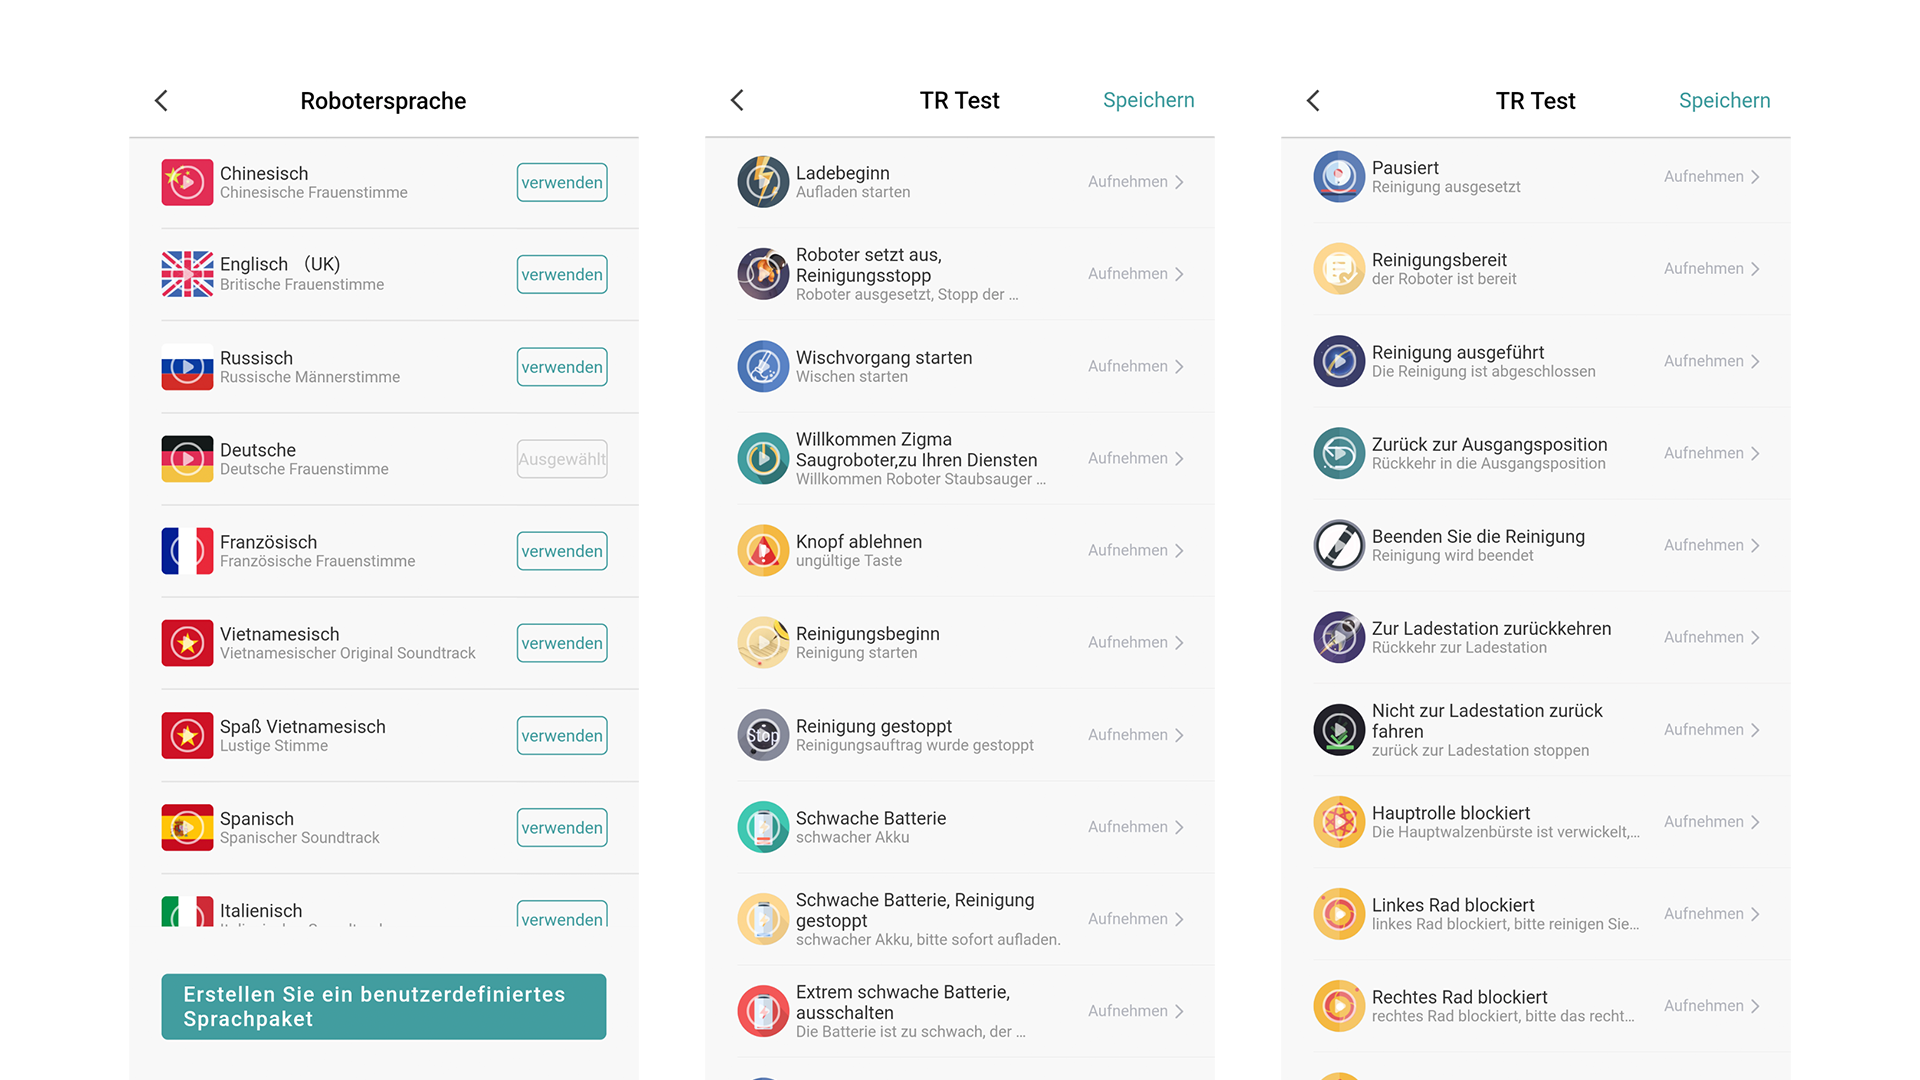
Task: Play the Chinesisch voice sample flag icon
Action: click(187, 182)
